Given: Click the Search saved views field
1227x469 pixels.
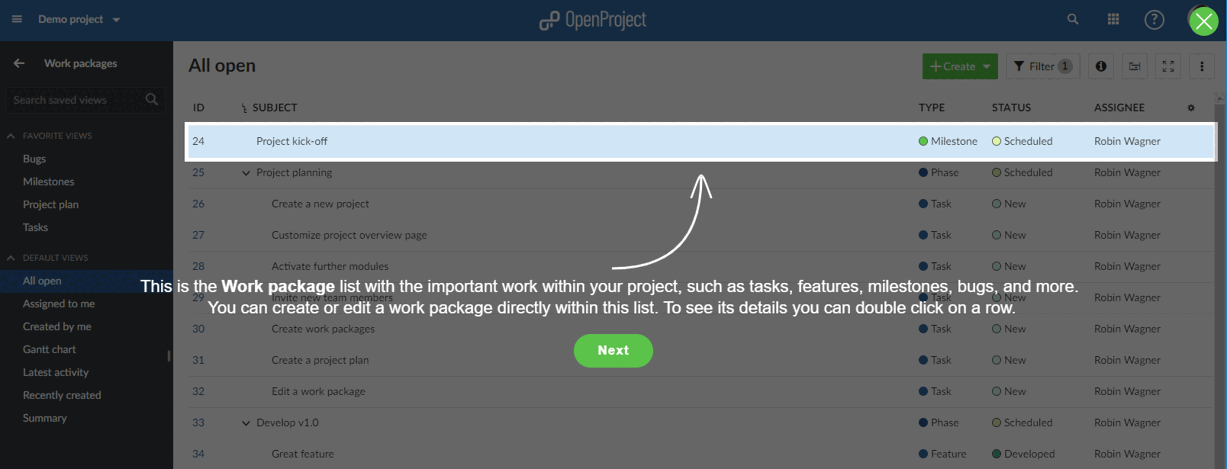Looking at the screenshot, I should point(76,99).
